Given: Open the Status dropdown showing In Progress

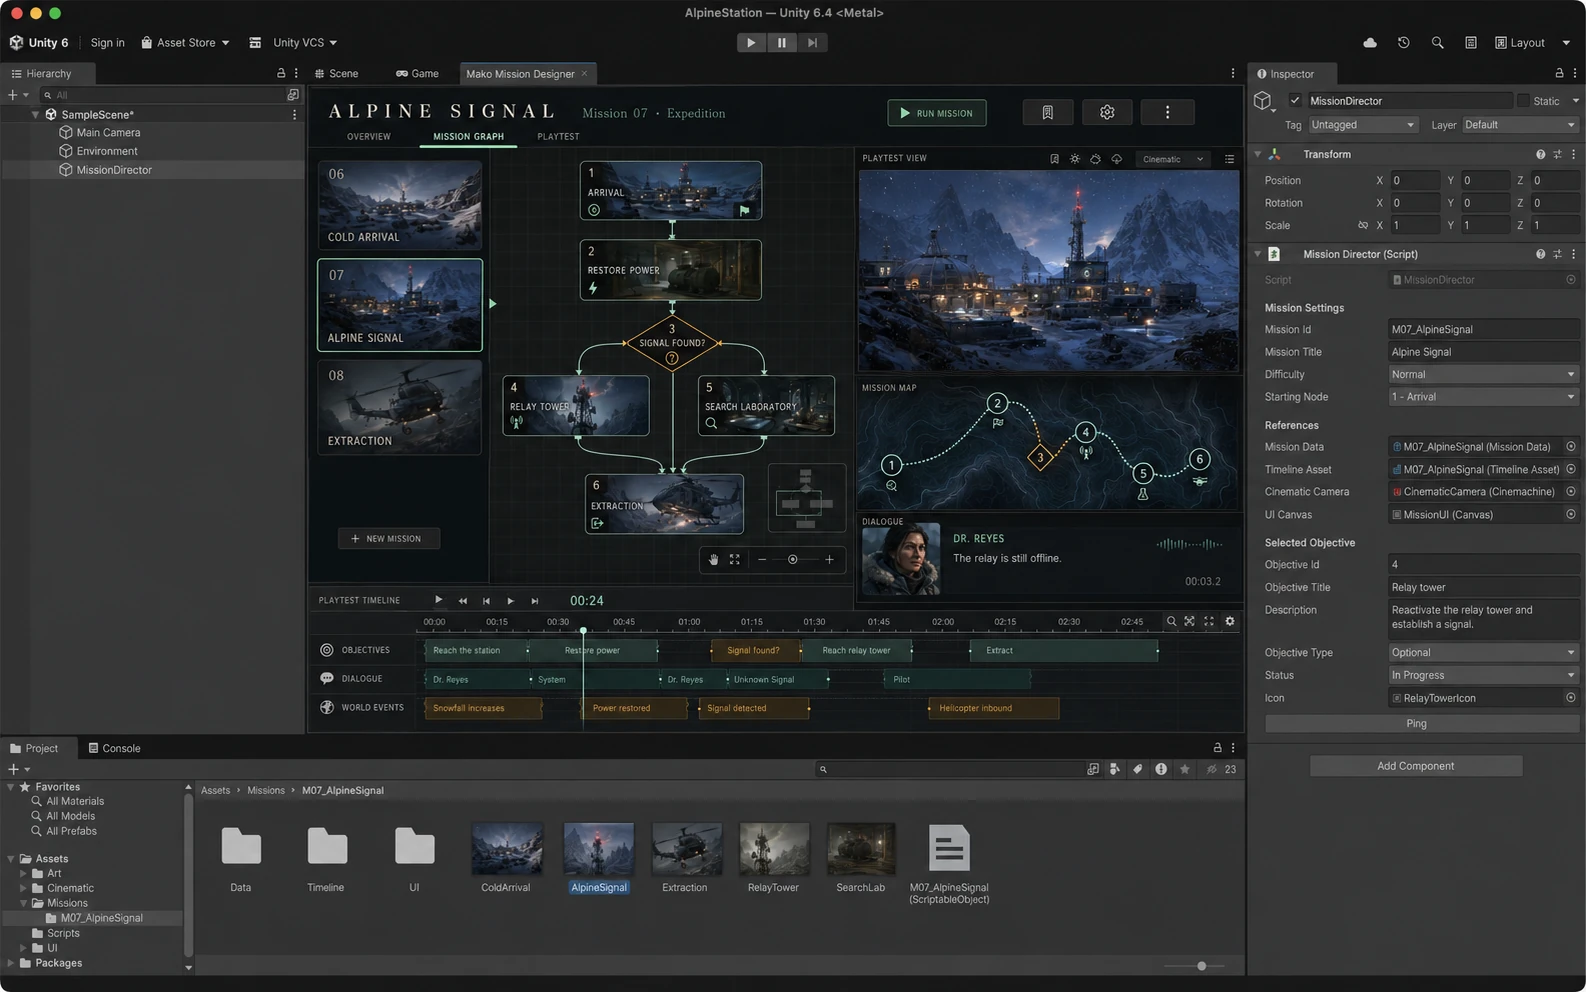Looking at the screenshot, I should tap(1484, 675).
